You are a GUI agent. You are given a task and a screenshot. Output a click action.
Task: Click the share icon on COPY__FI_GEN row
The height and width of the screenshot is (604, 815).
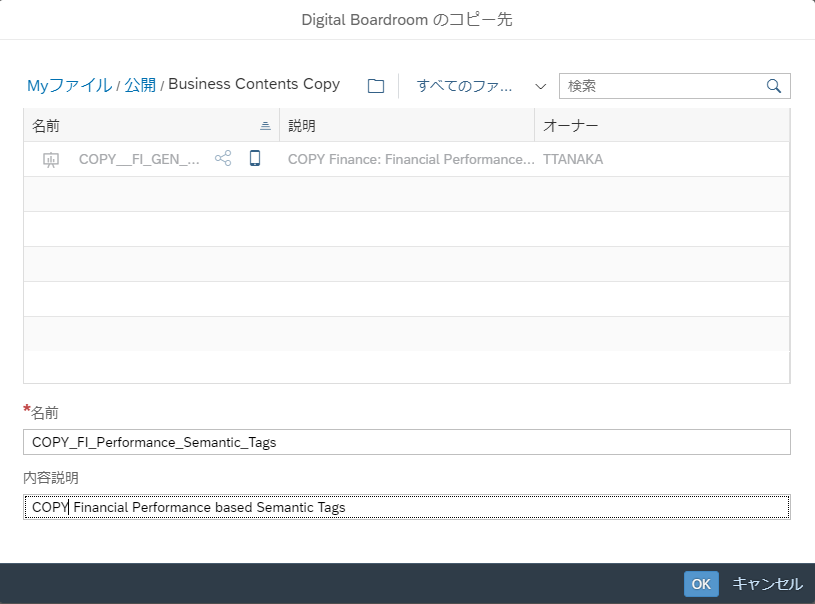click(223, 159)
